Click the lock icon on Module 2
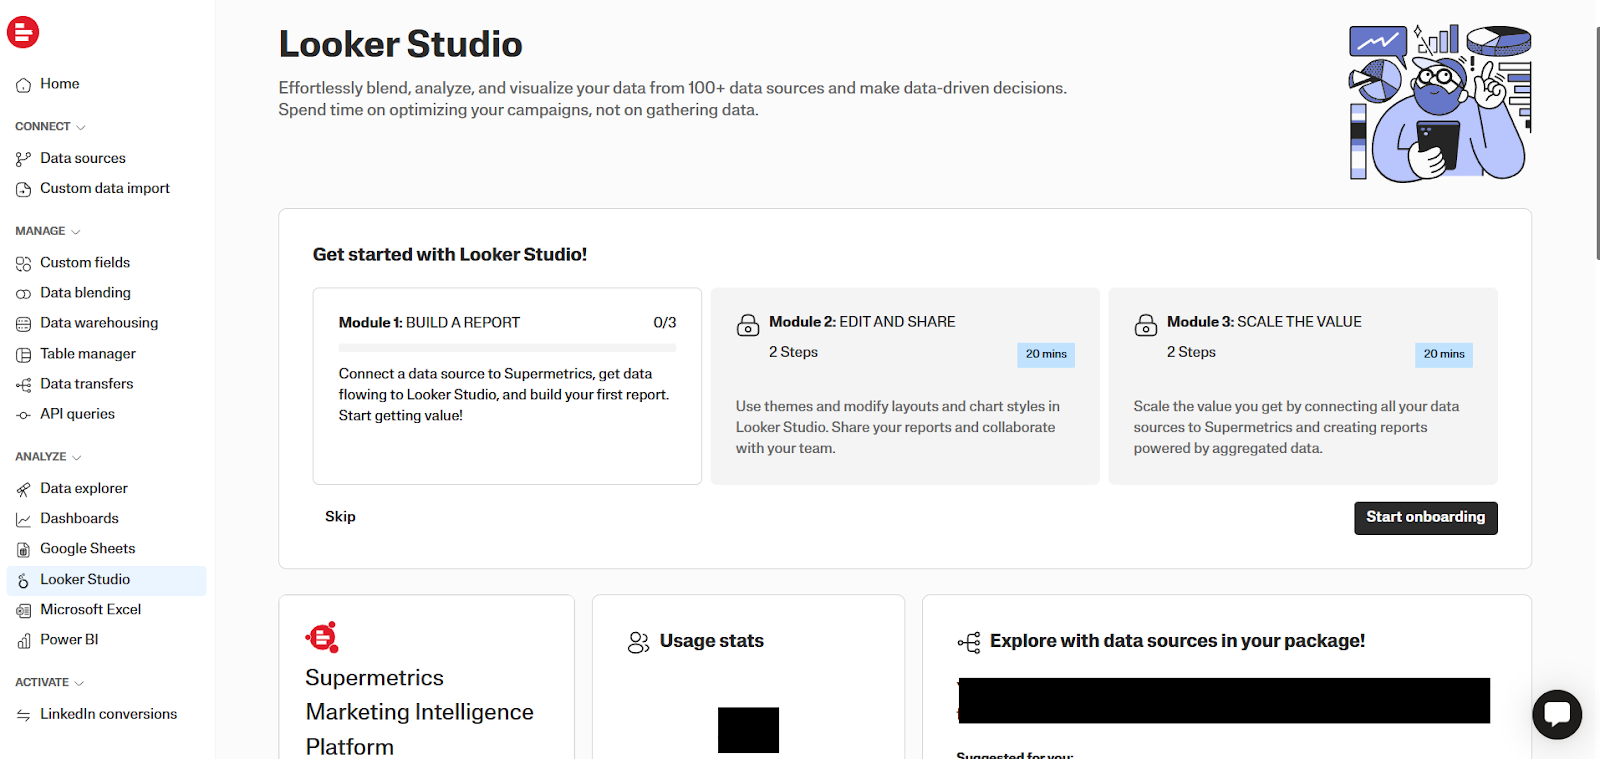 pos(748,325)
